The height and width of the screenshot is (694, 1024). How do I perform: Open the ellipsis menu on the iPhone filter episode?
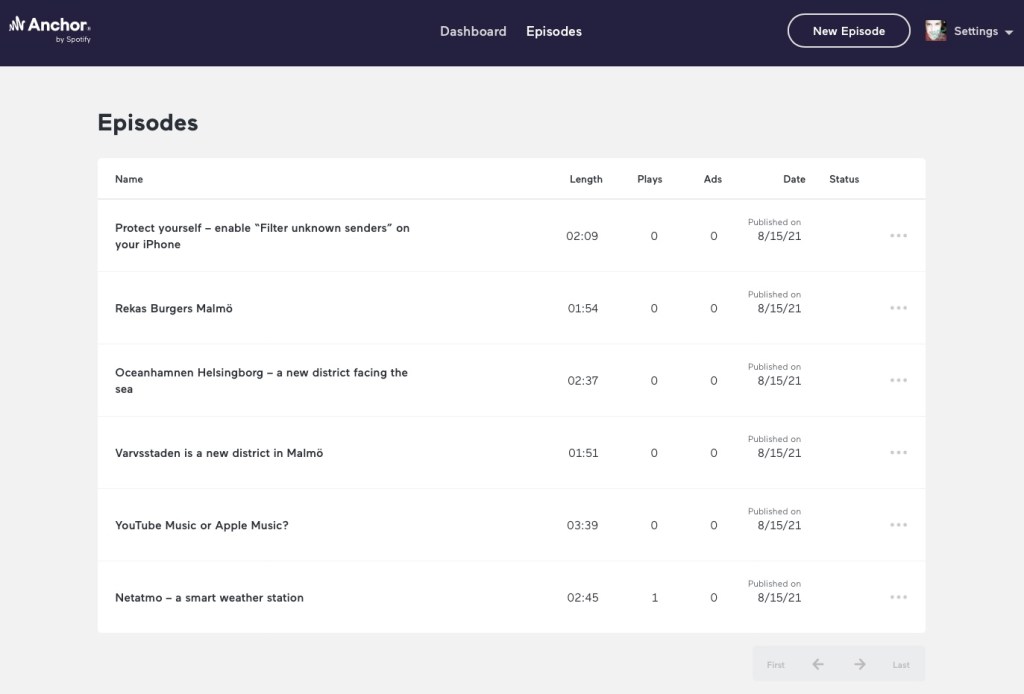(x=898, y=235)
